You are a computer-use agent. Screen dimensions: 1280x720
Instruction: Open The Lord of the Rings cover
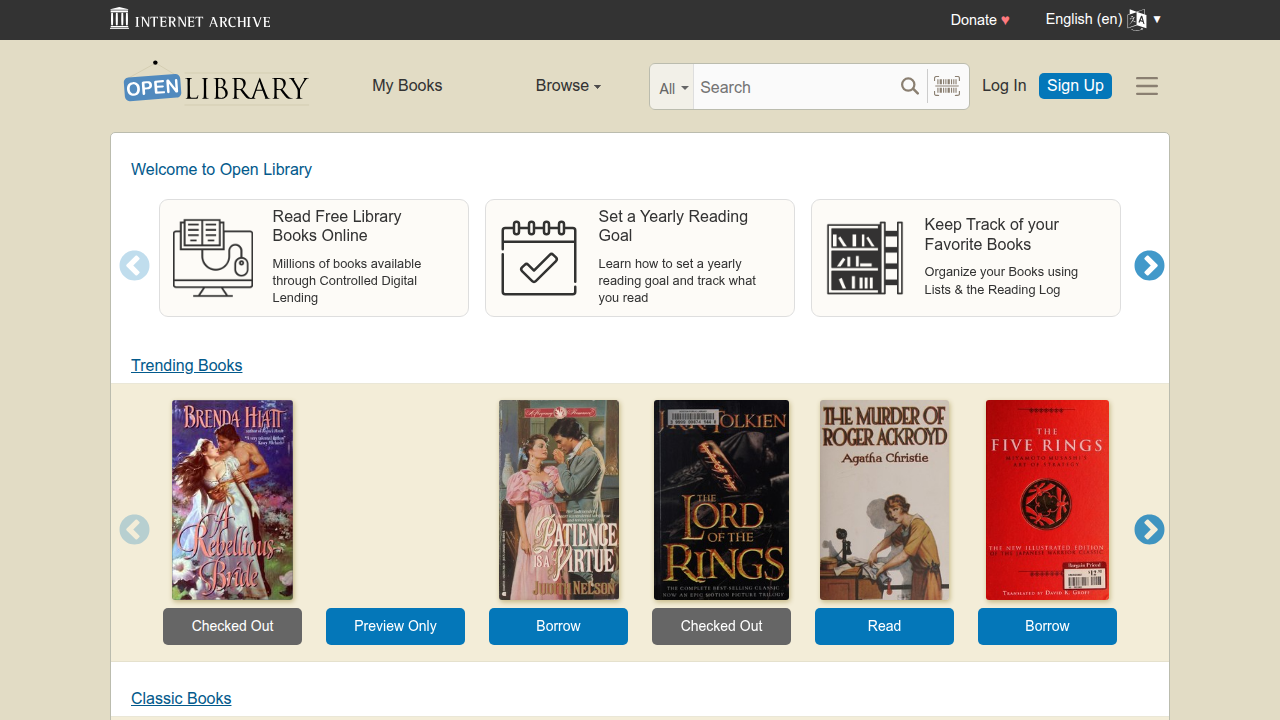tap(721, 500)
